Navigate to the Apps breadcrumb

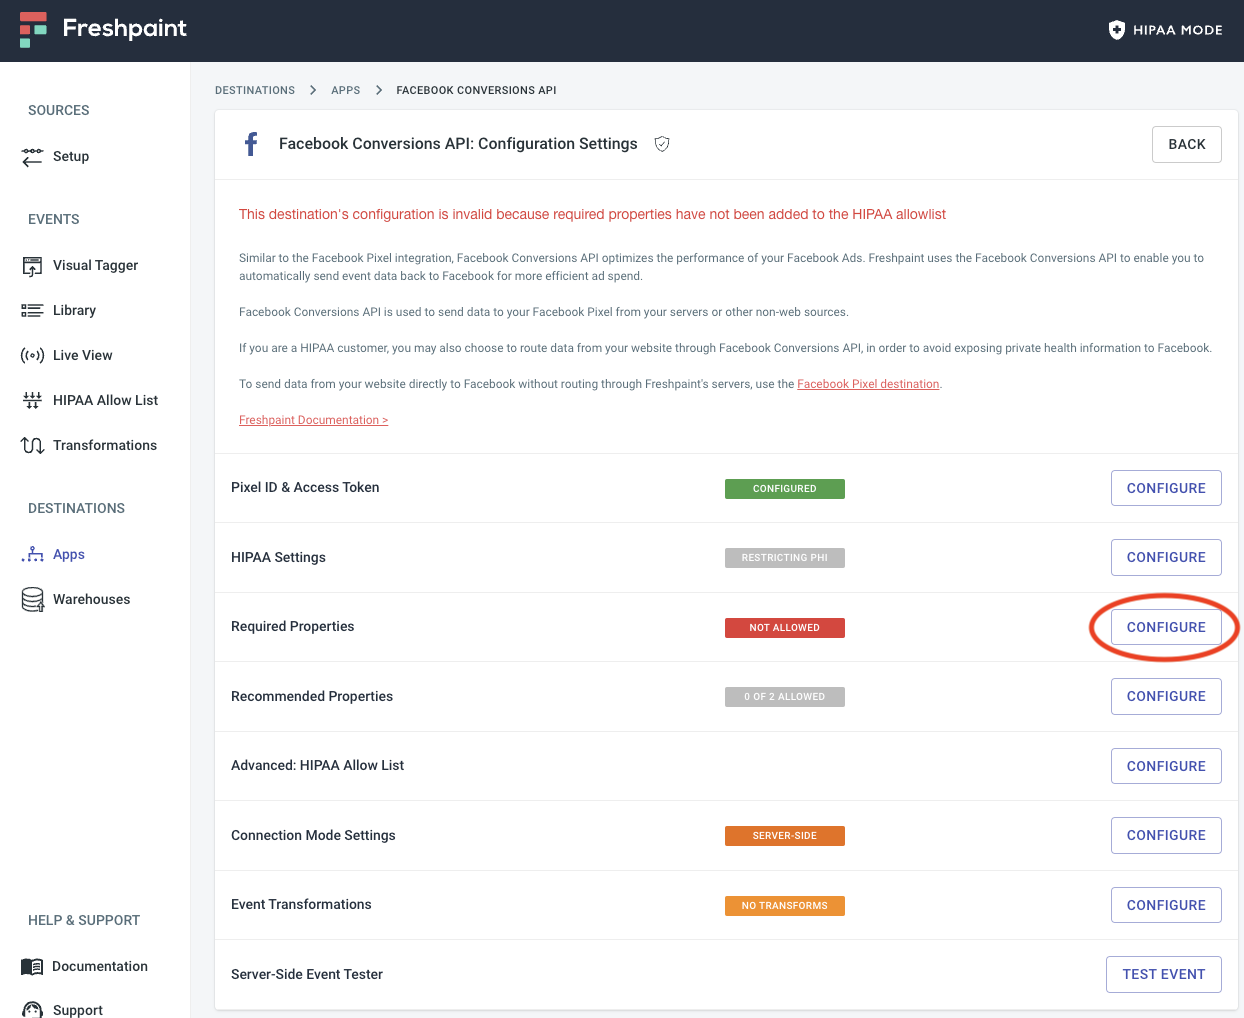345,90
